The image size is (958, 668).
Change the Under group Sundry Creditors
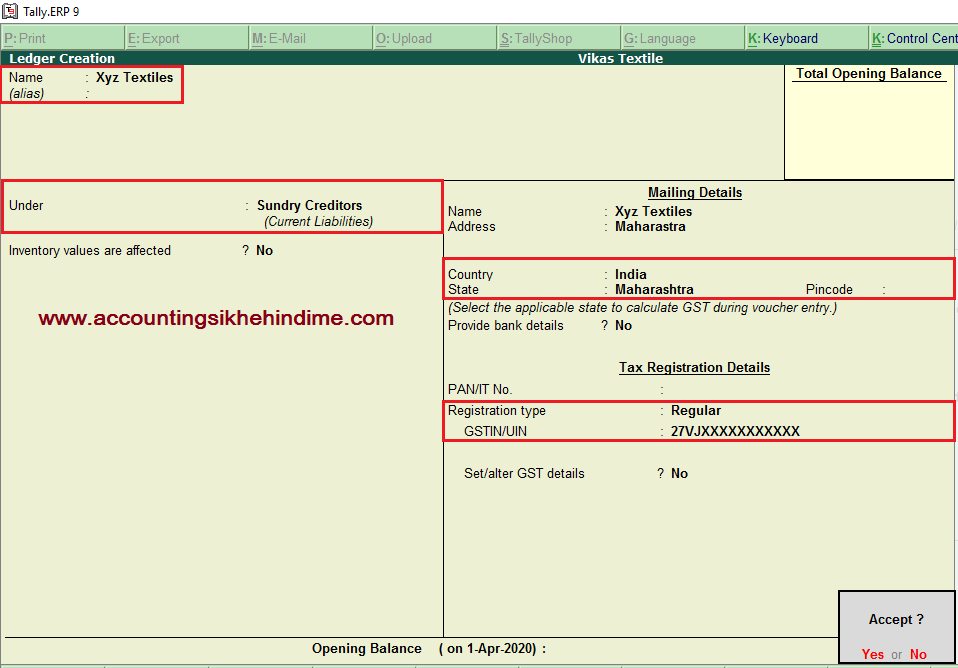point(309,205)
